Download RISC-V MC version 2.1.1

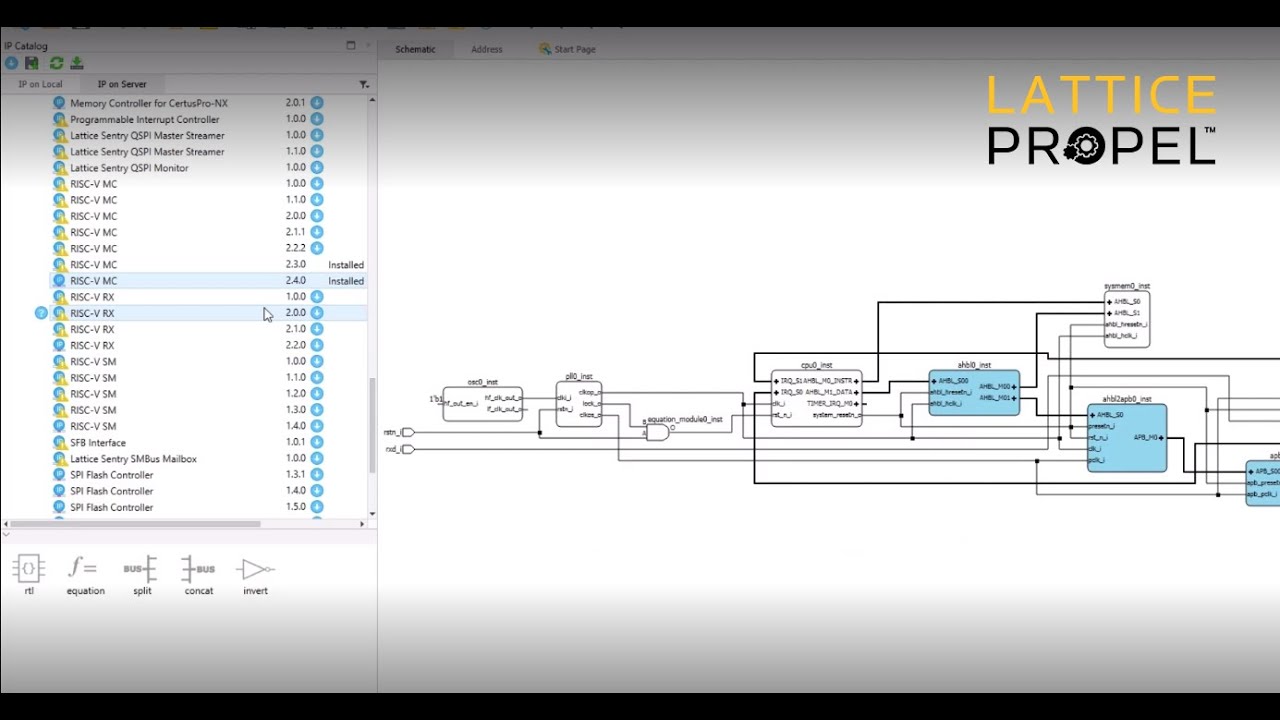[317, 231]
